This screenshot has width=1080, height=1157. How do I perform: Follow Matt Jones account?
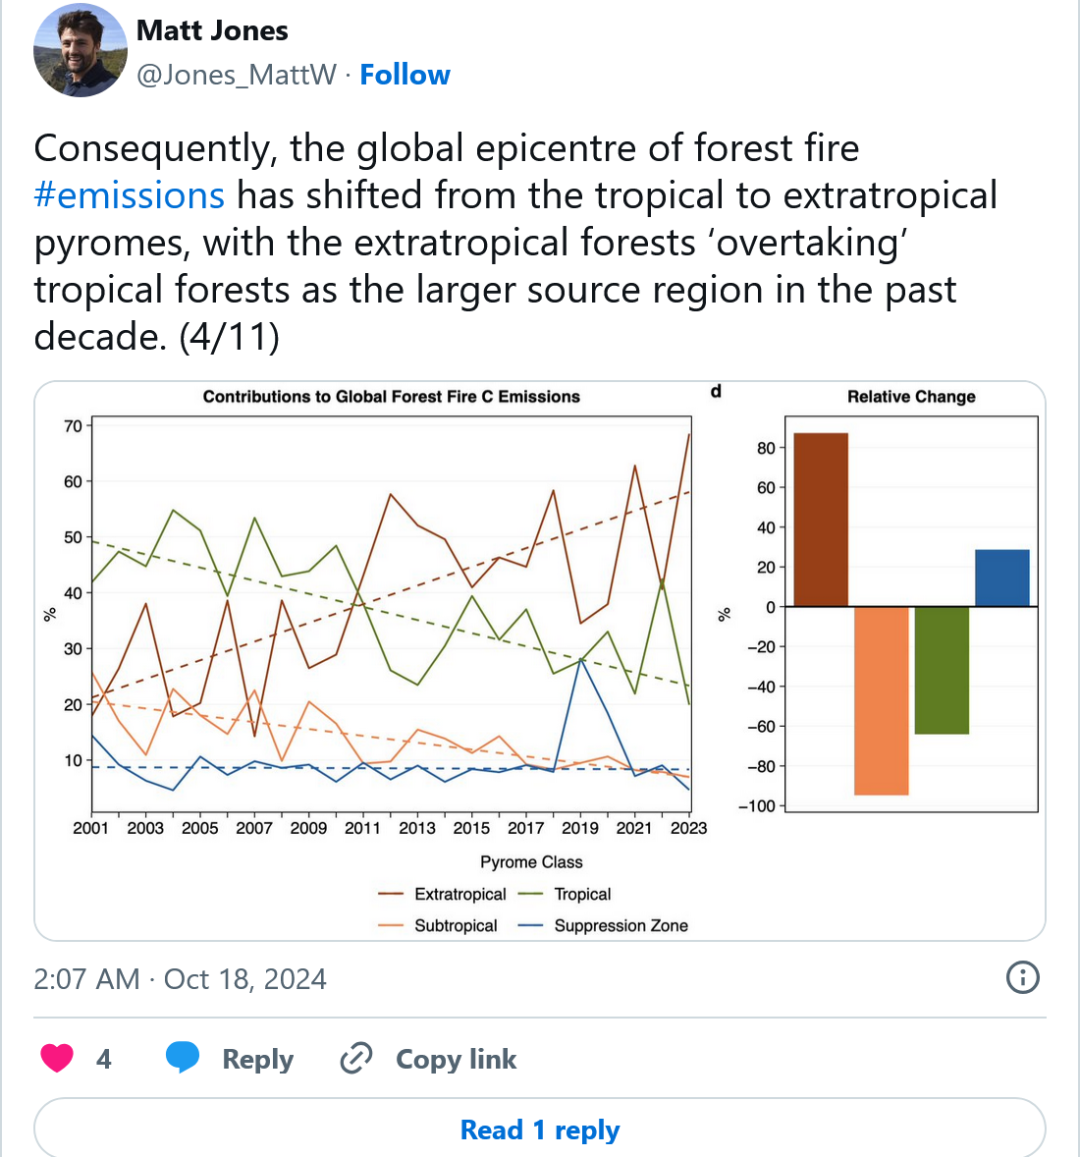tap(405, 75)
